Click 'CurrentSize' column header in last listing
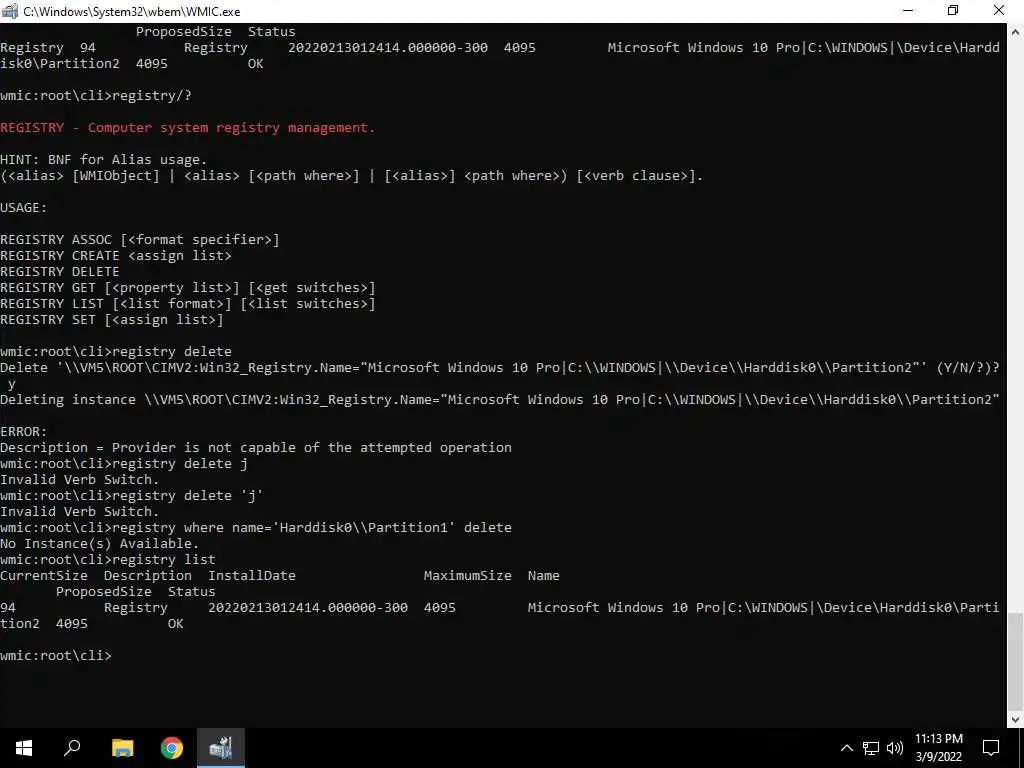 [x=44, y=575]
